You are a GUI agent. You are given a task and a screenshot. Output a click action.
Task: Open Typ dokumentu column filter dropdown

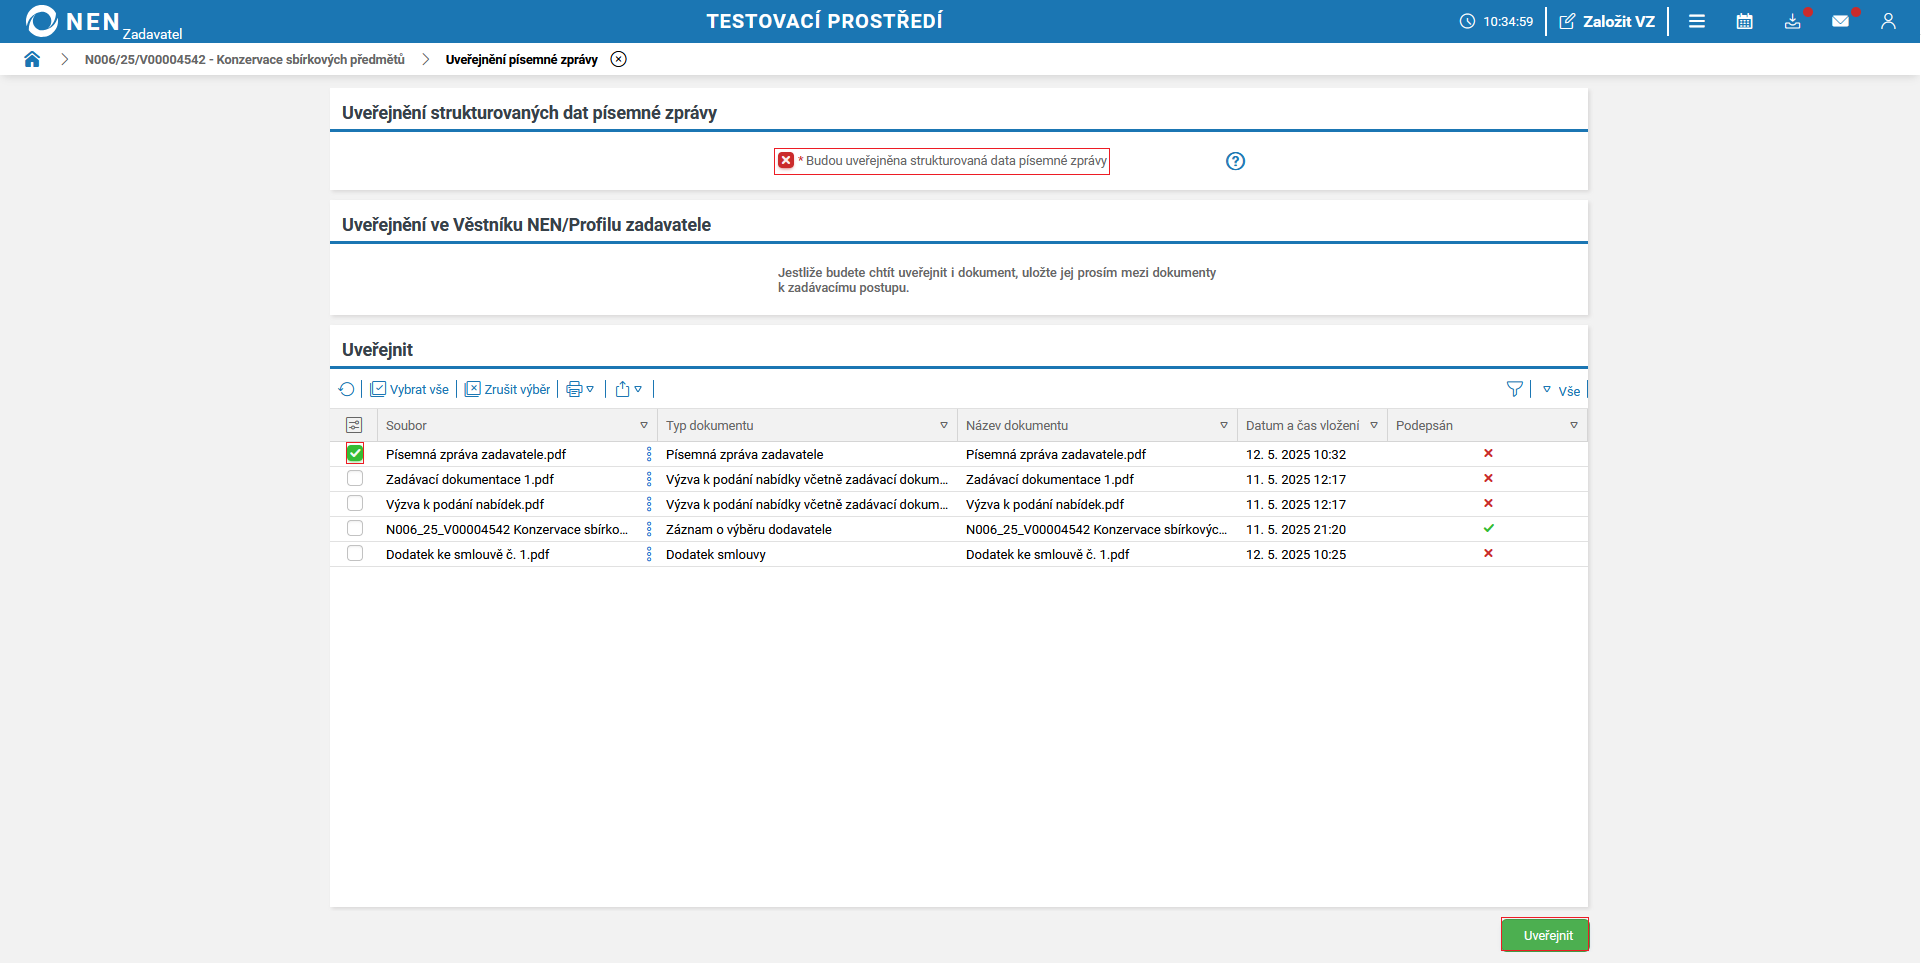[x=944, y=425]
